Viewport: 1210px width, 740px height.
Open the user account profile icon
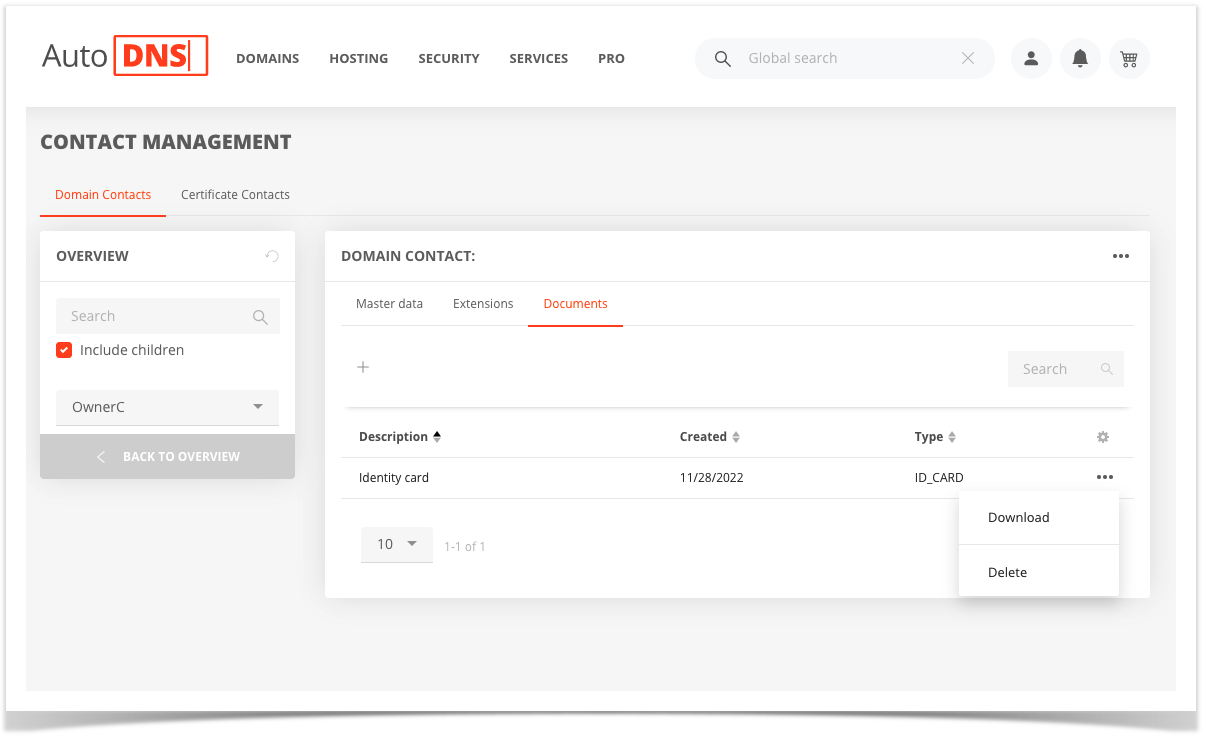tap(1031, 59)
